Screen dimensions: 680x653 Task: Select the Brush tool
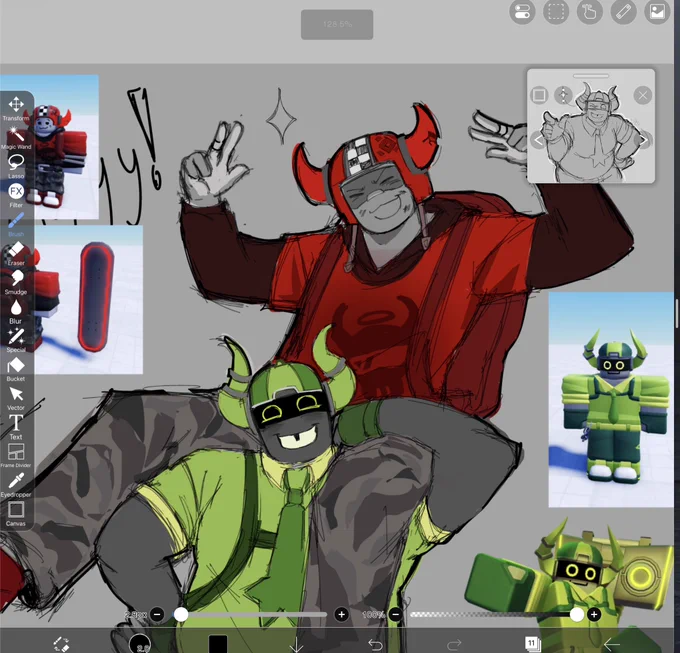point(16,224)
